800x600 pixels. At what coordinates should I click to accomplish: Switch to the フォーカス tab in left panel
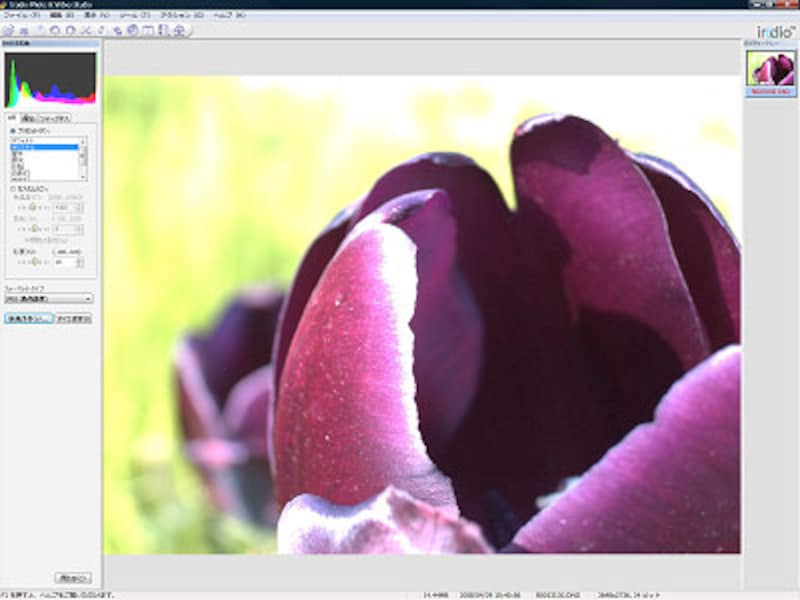click(55, 118)
